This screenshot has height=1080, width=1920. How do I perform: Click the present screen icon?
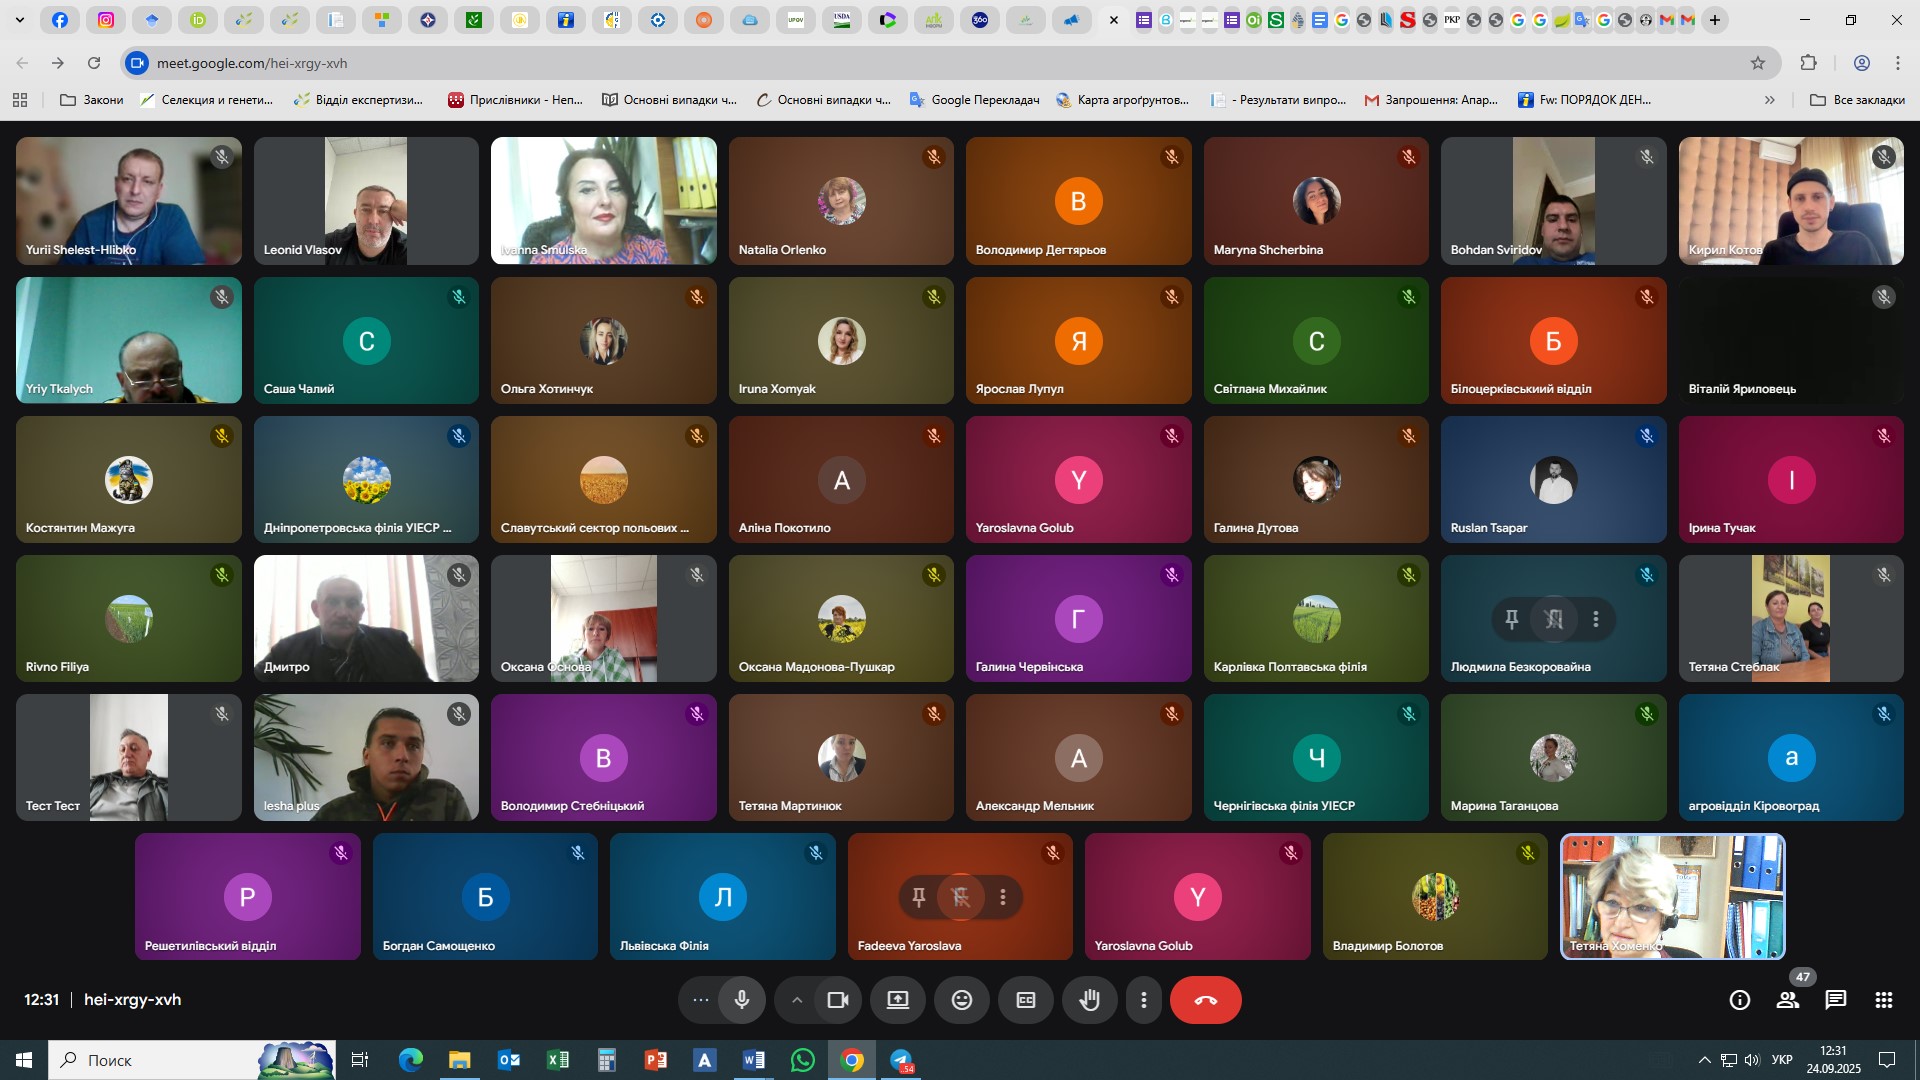[897, 1000]
